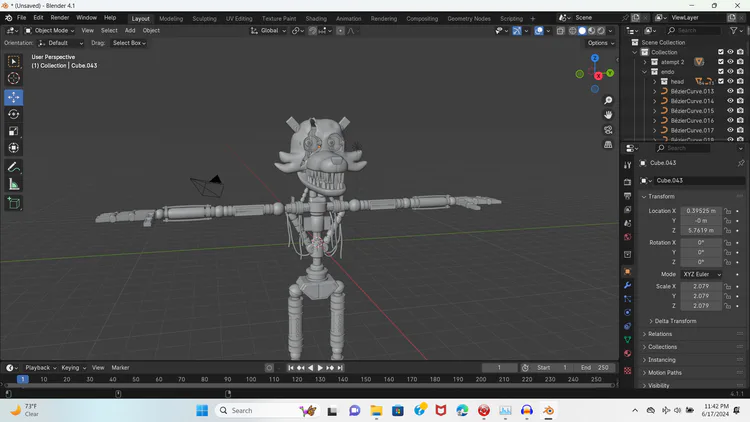Select the Select Box tool
750x422 pixels.
point(13,61)
